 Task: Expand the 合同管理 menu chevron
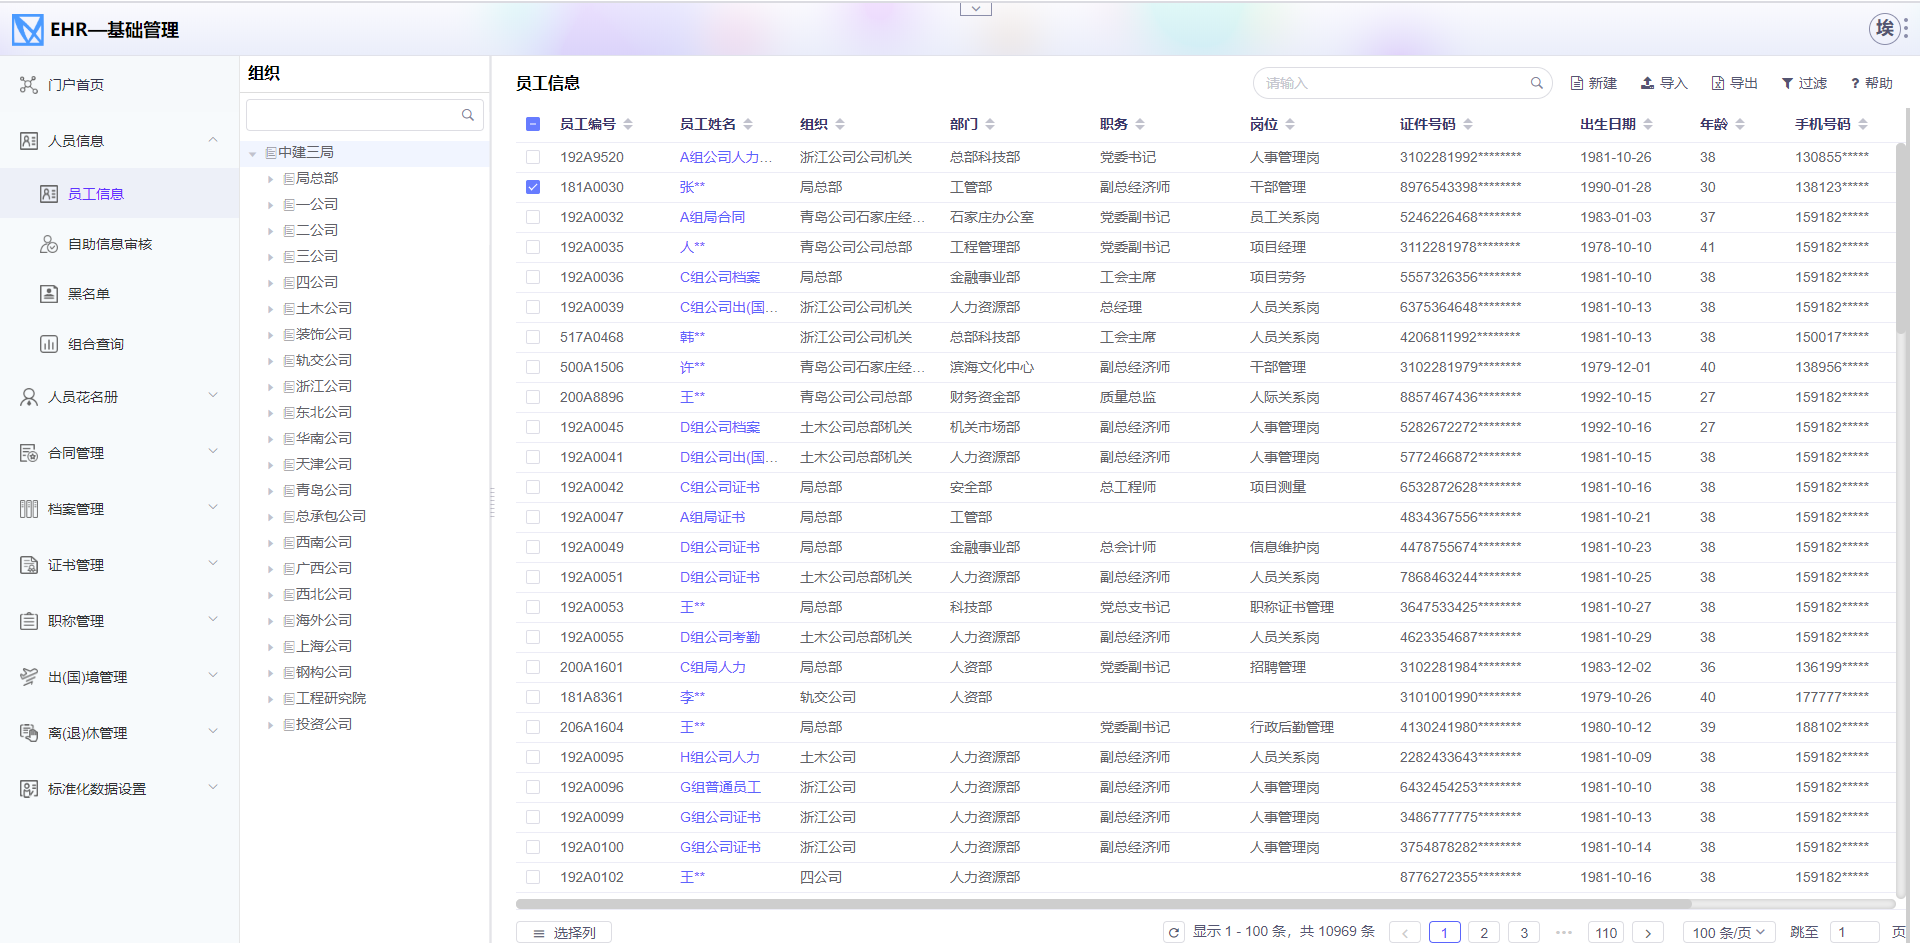[x=213, y=452]
